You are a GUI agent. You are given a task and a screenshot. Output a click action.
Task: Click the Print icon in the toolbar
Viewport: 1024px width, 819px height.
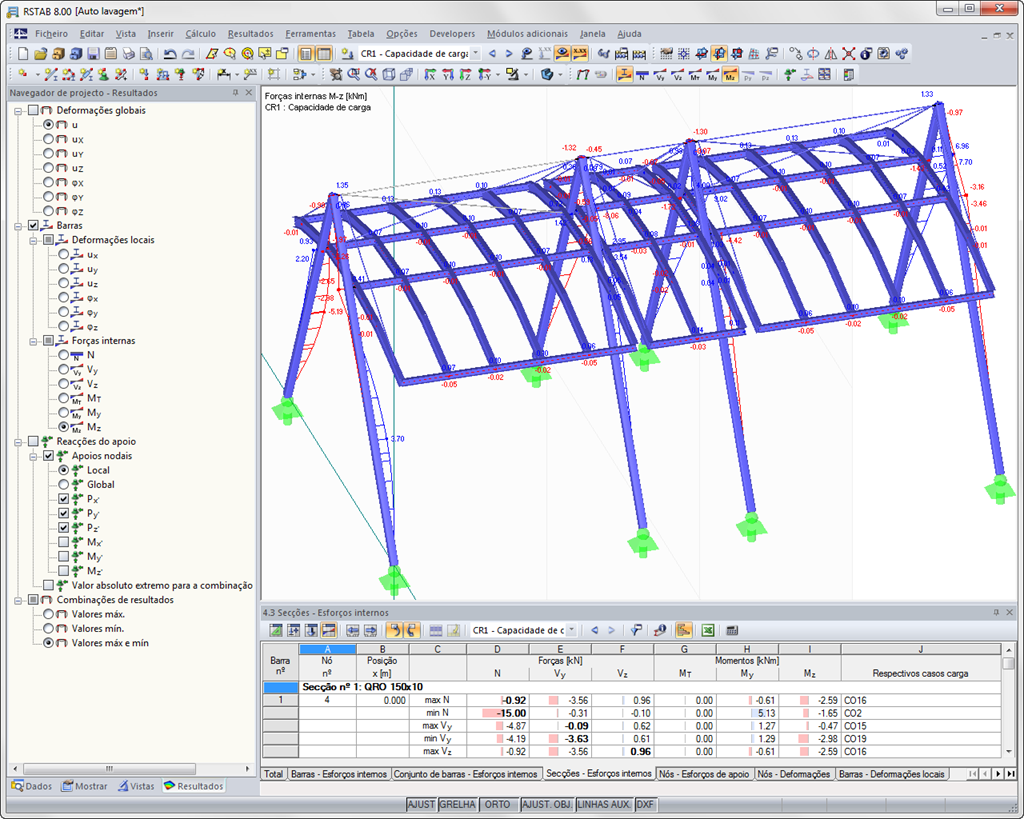(x=129, y=54)
